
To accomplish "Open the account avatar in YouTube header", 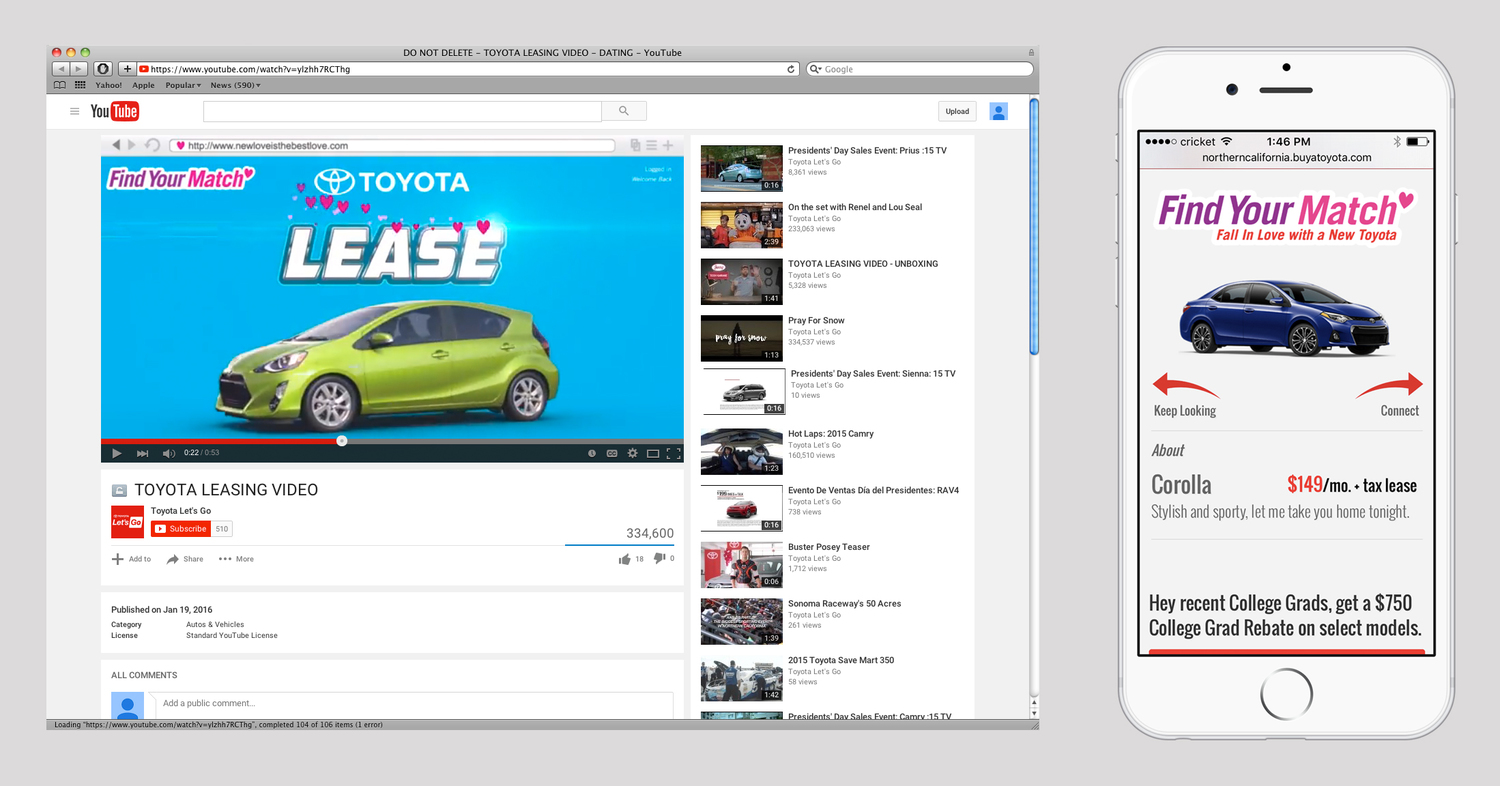I will click(x=998, y=111).
